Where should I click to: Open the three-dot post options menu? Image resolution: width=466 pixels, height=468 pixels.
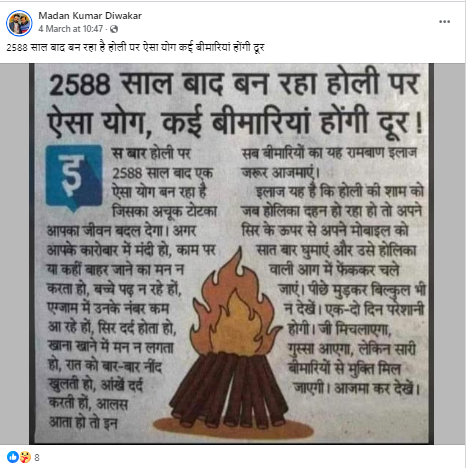pyautogui.click(x=444, y=22)
